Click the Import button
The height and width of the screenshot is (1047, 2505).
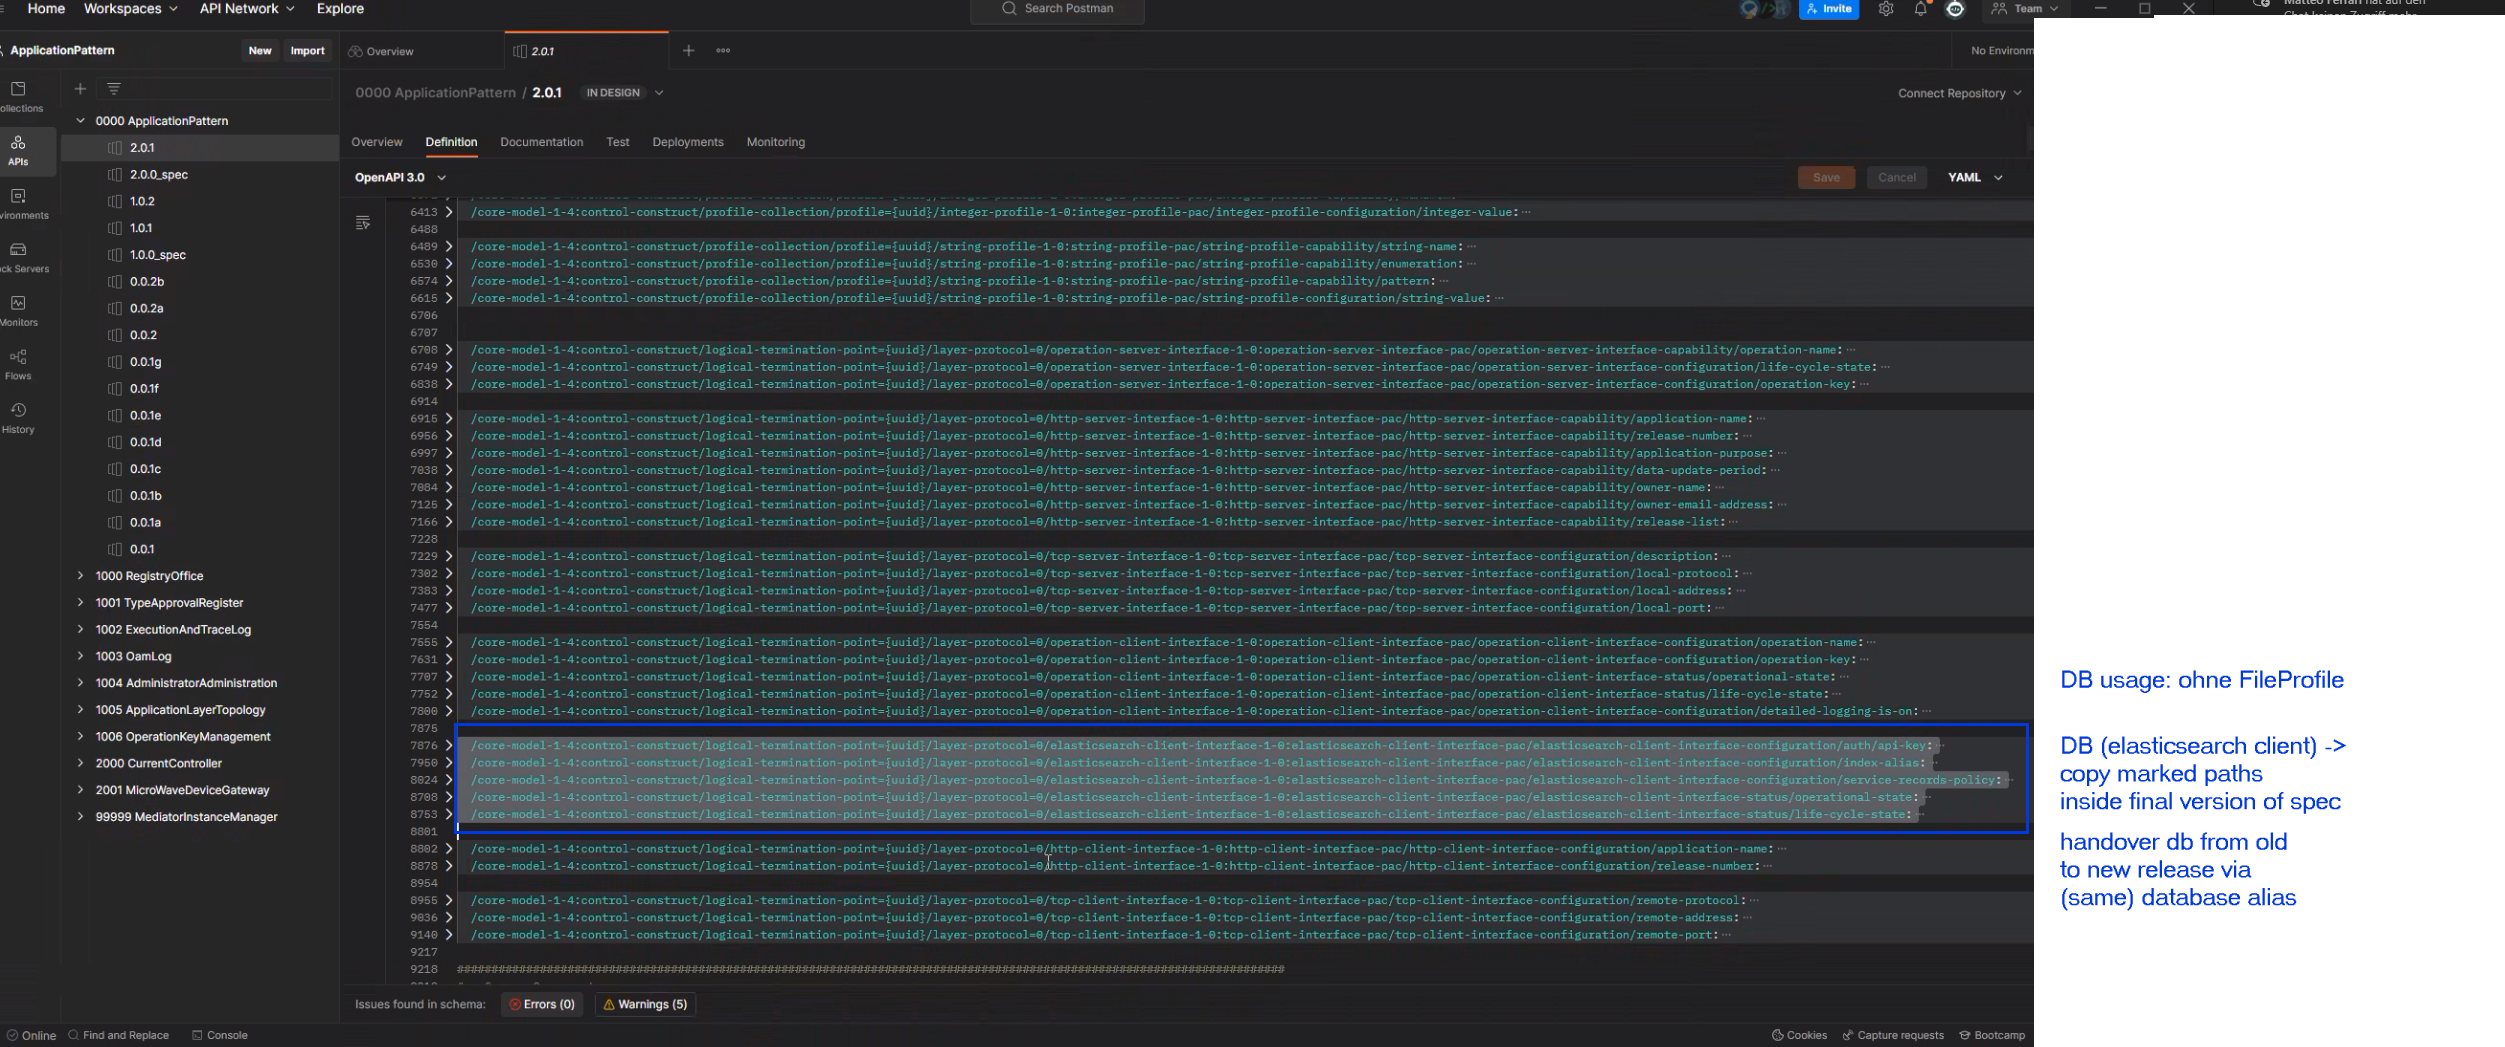point(307,50)
